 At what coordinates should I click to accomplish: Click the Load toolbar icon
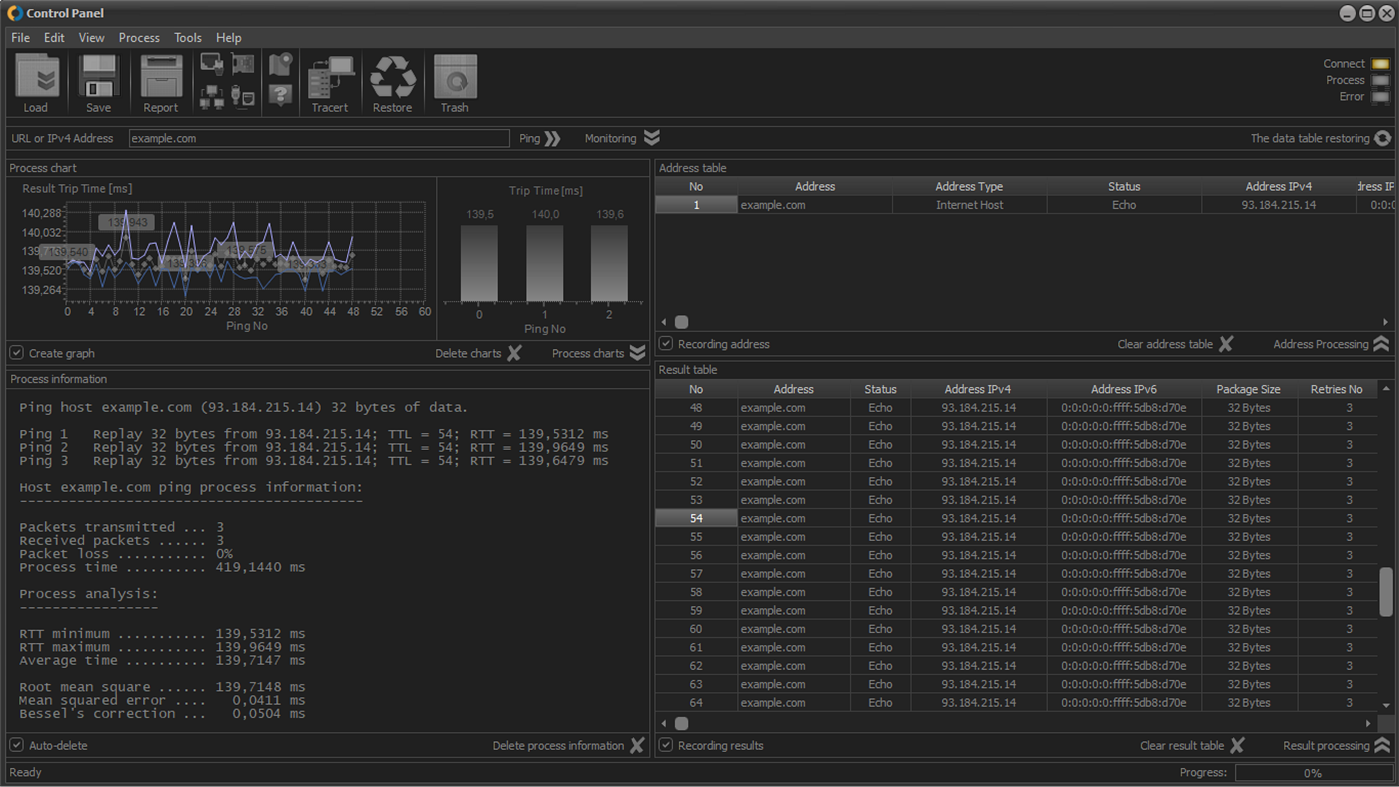(x=37, y=77)
